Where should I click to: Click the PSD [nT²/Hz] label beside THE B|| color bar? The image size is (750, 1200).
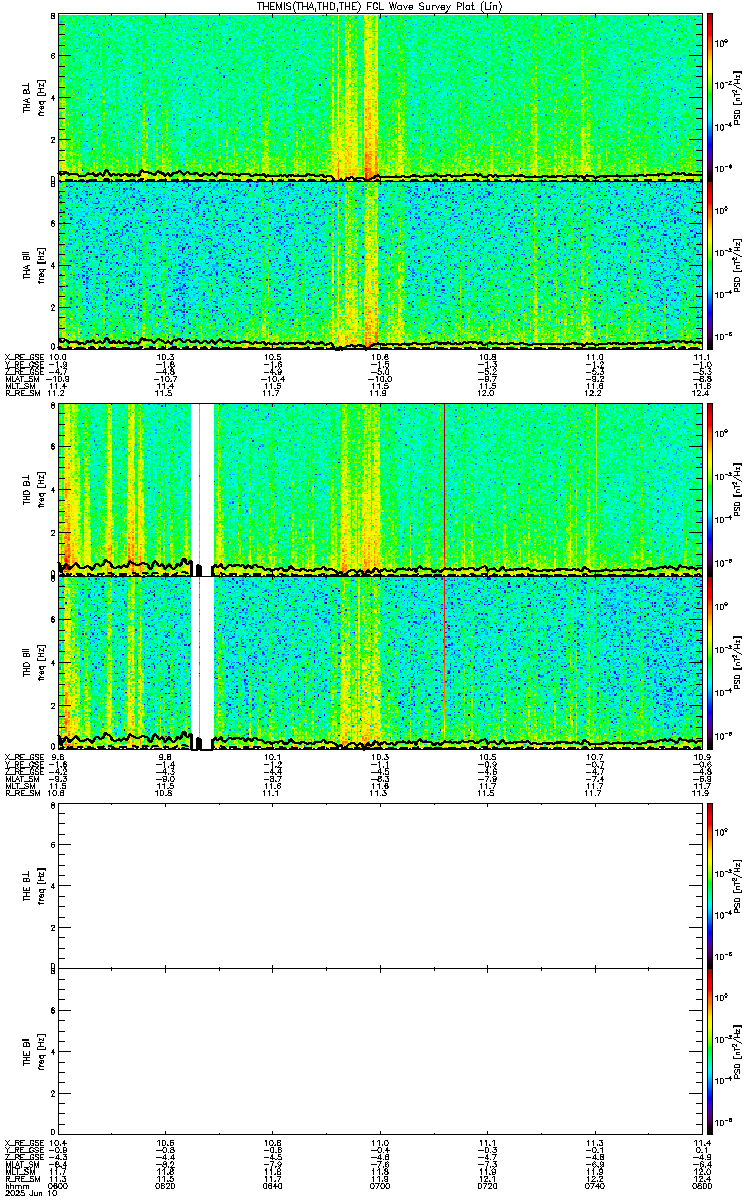pos(735,1050)
